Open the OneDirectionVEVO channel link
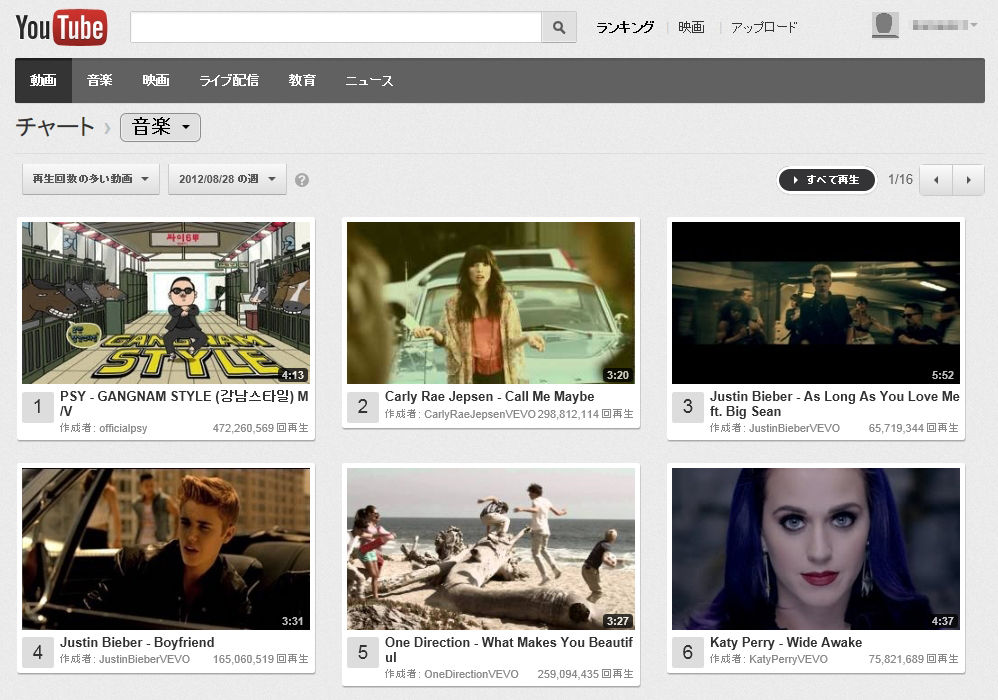Image resolution: width=998 pixels, height=700 pixels. tap(471, 674)
